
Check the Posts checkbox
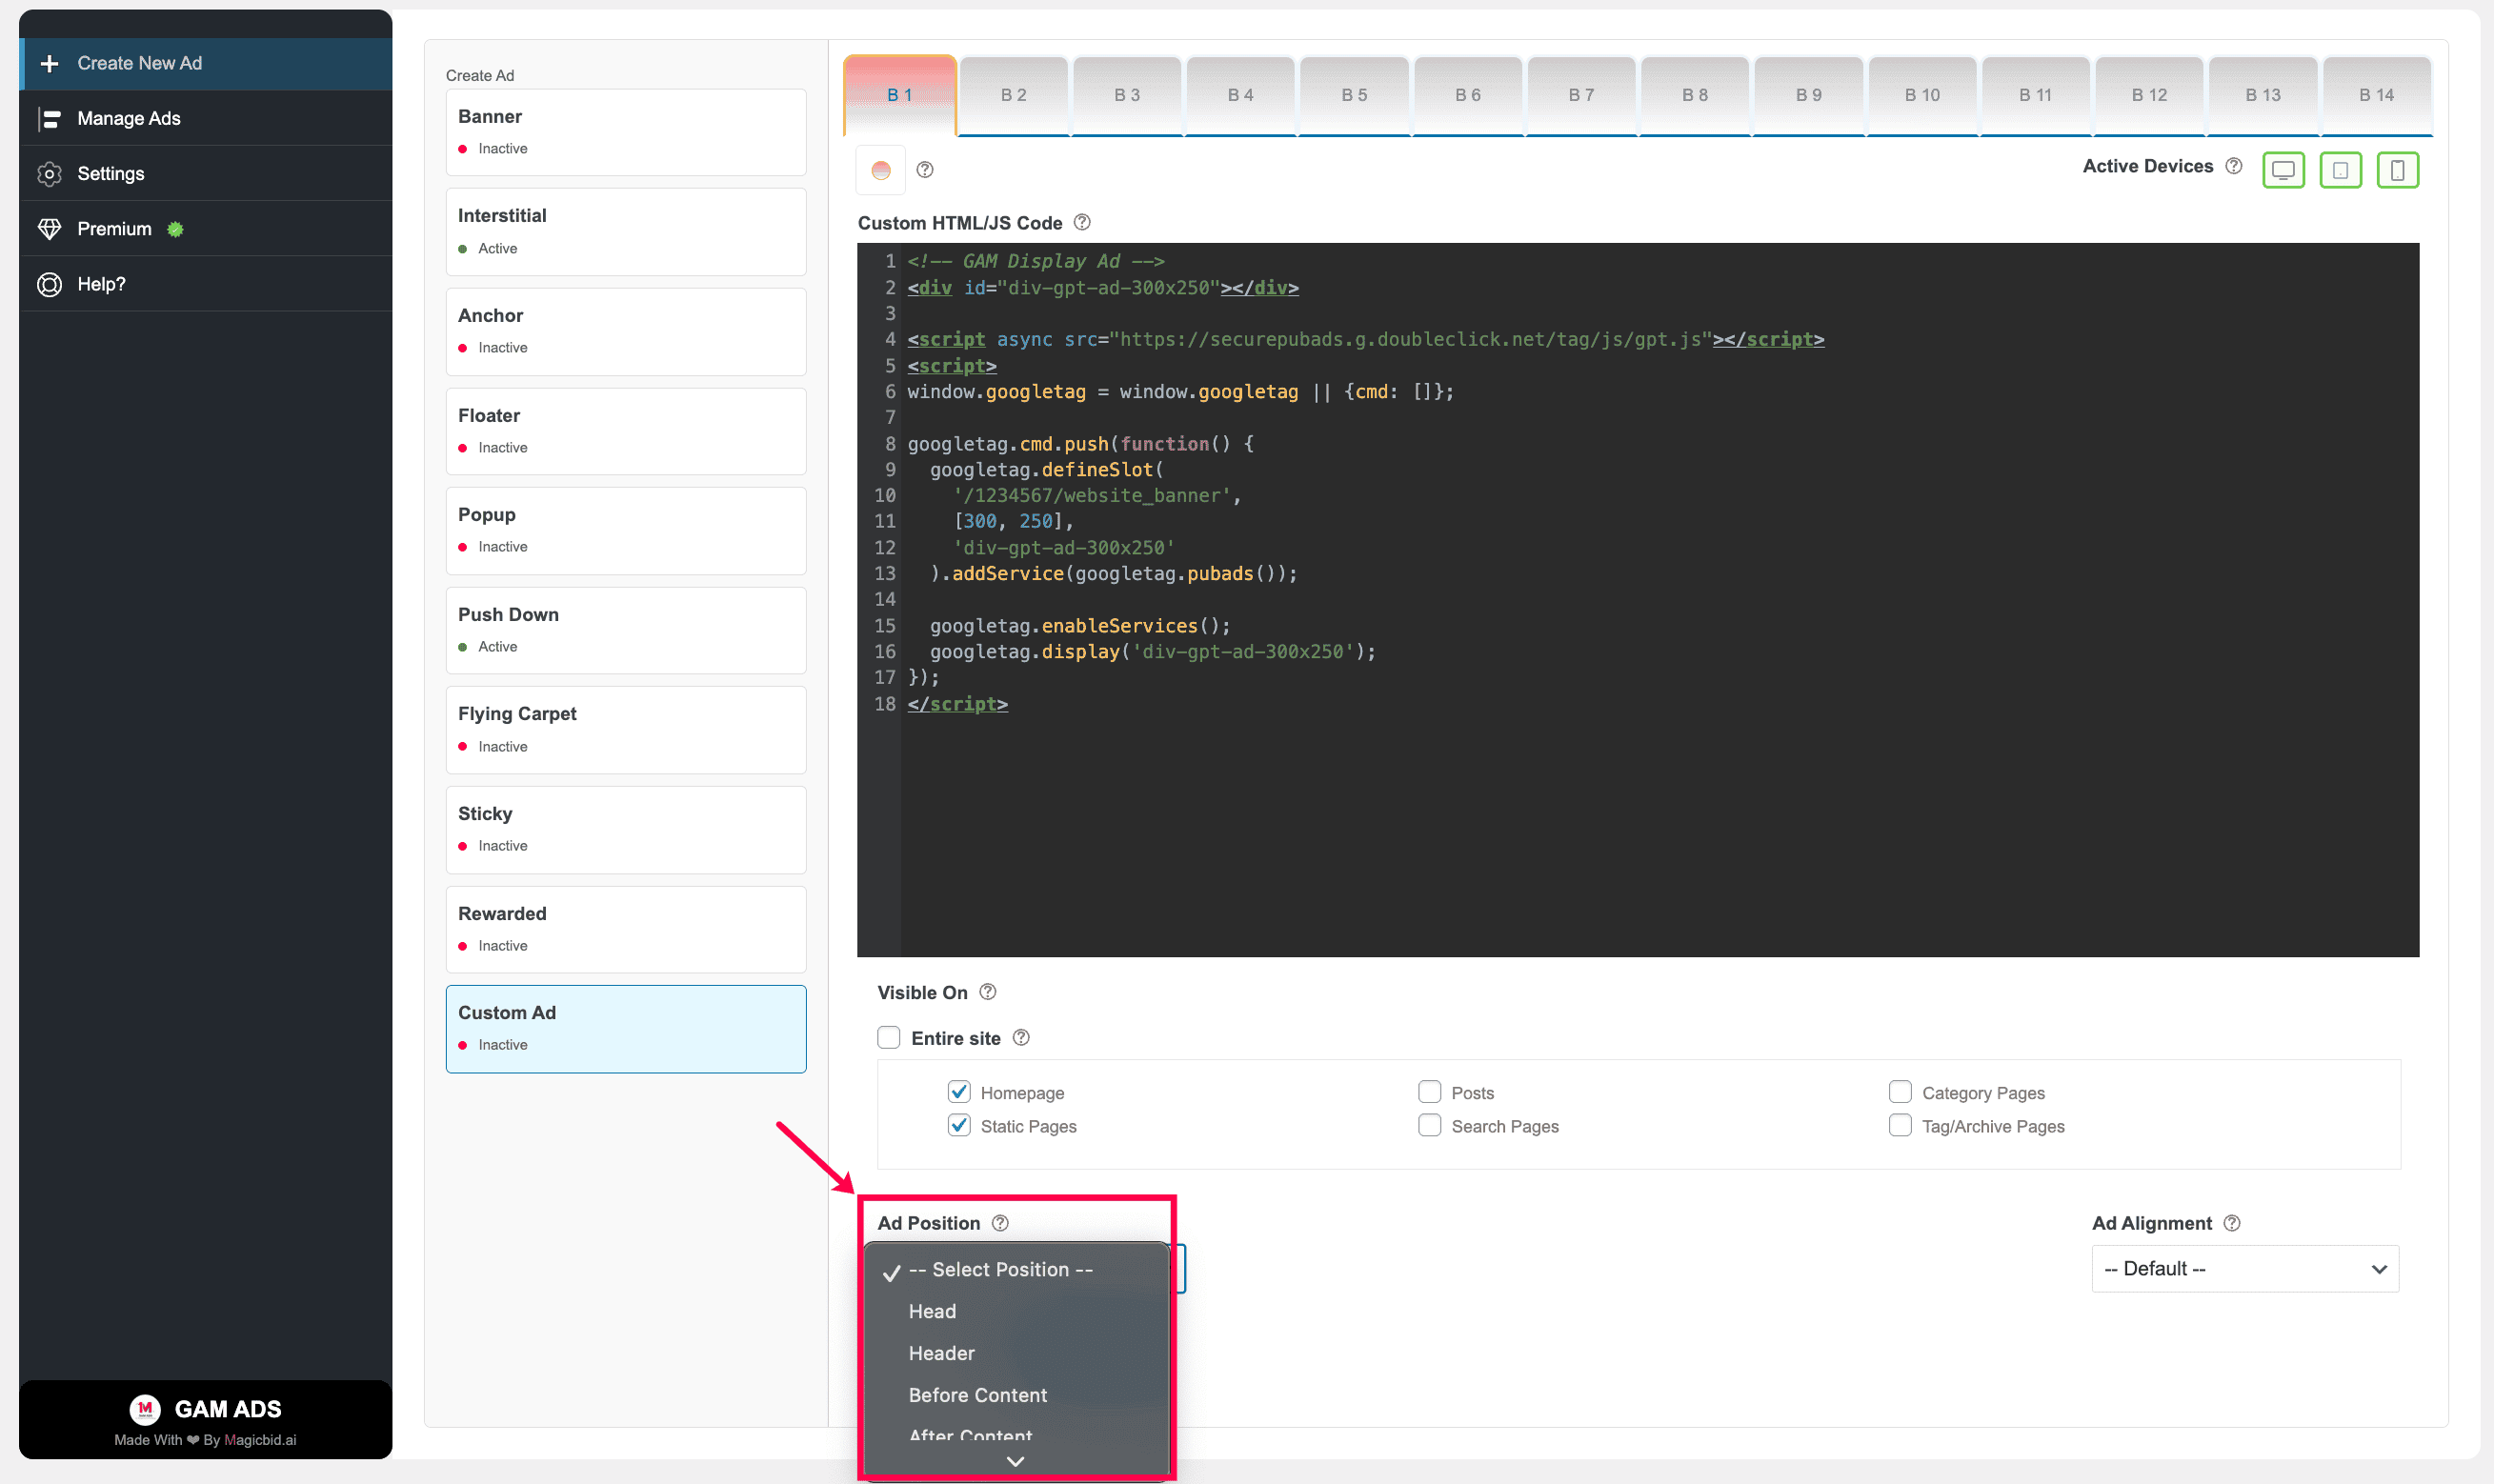click(x=1430, y=1091)
